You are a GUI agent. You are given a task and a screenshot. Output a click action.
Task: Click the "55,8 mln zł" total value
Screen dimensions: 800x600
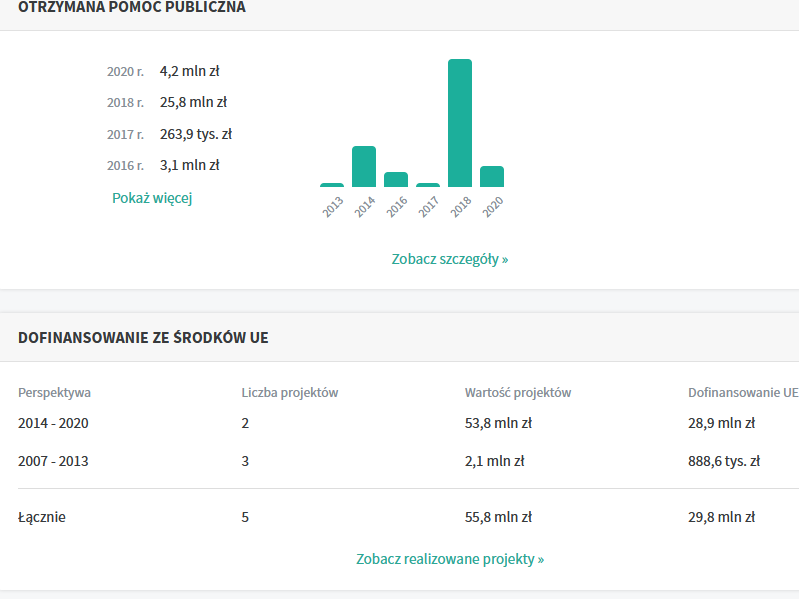pyautogui.click(x=498, y=517)
